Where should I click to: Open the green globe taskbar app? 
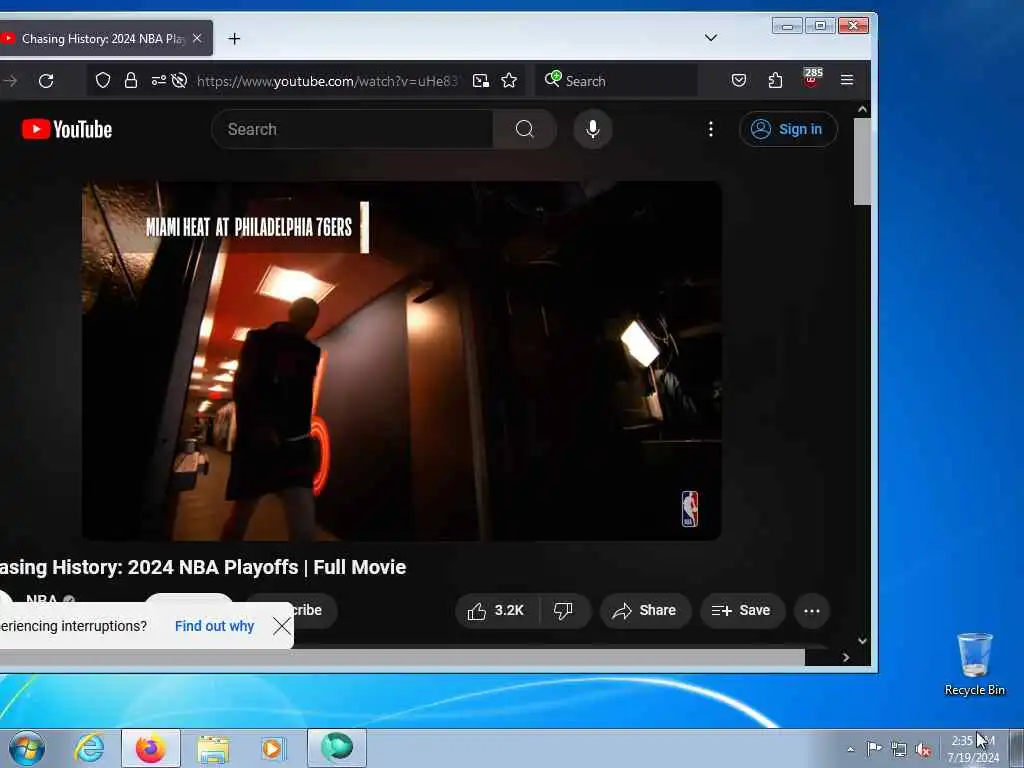[x=337, y=748]
